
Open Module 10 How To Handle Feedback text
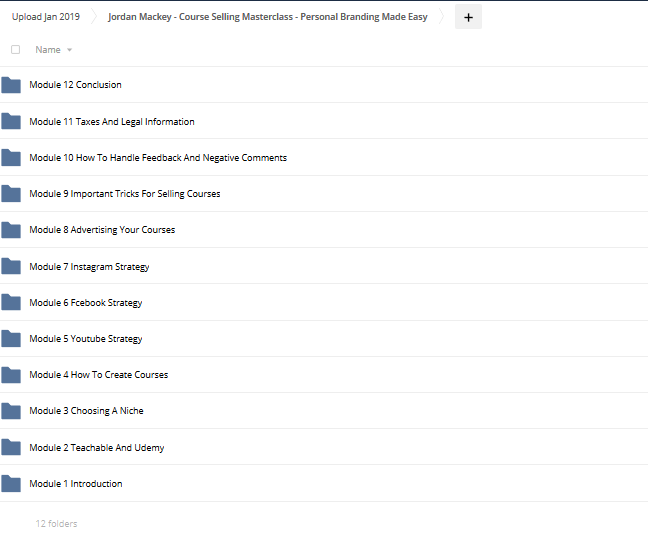point(158,158)
